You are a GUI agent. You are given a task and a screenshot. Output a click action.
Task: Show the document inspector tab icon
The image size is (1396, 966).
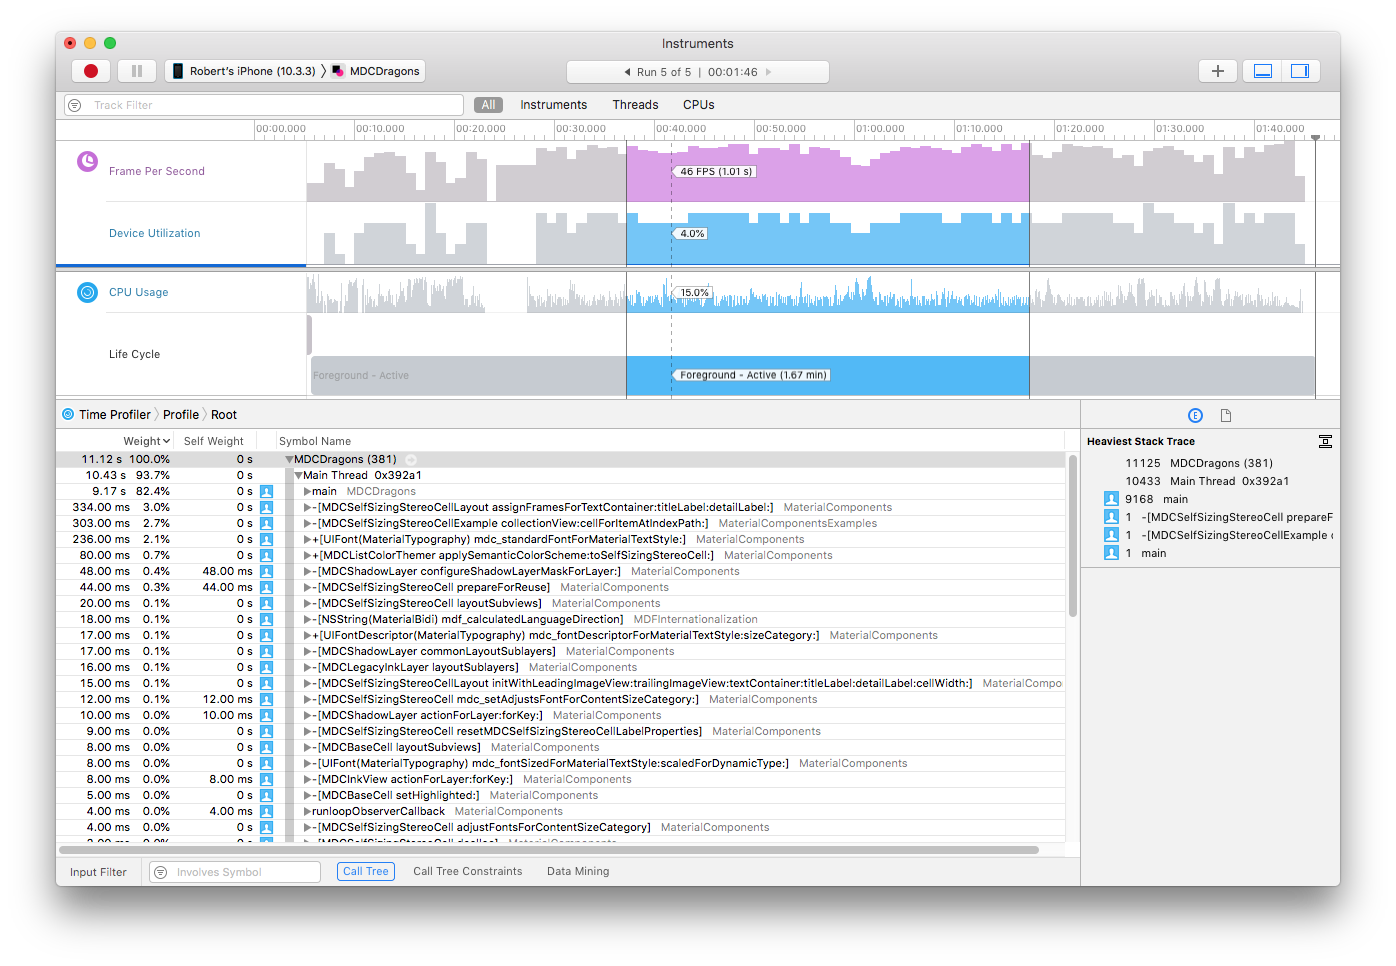(x=1226, y=416)
